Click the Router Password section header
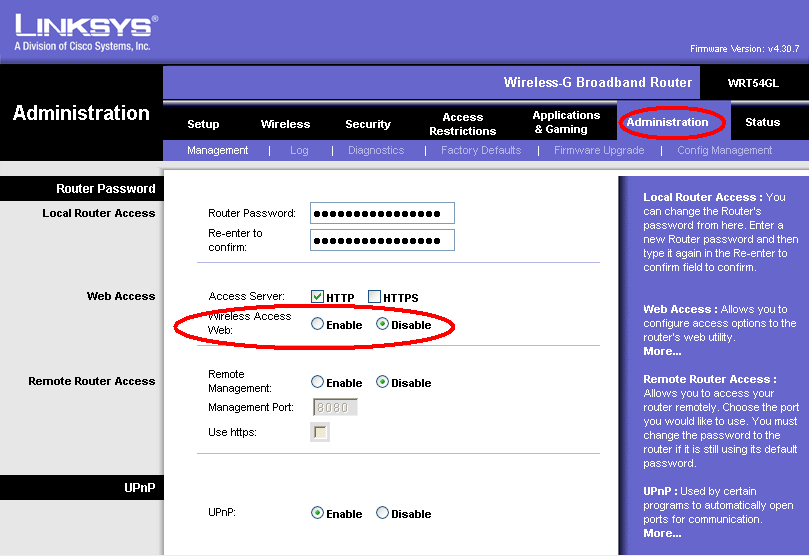The image size is (809, 556). coord(105,189)
